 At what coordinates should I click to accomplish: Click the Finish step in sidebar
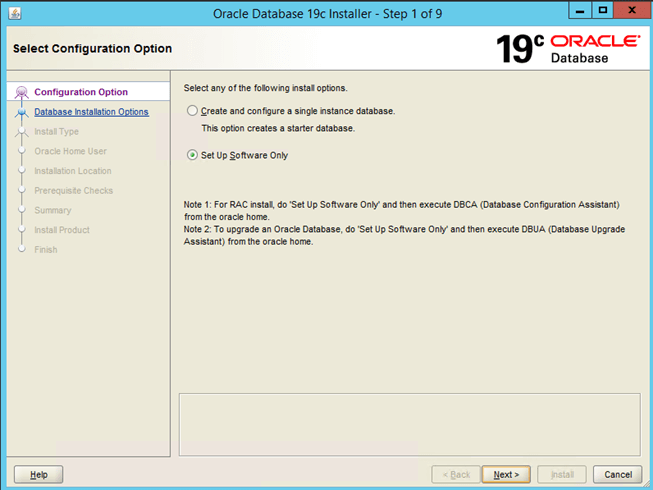tap(46, 250)
